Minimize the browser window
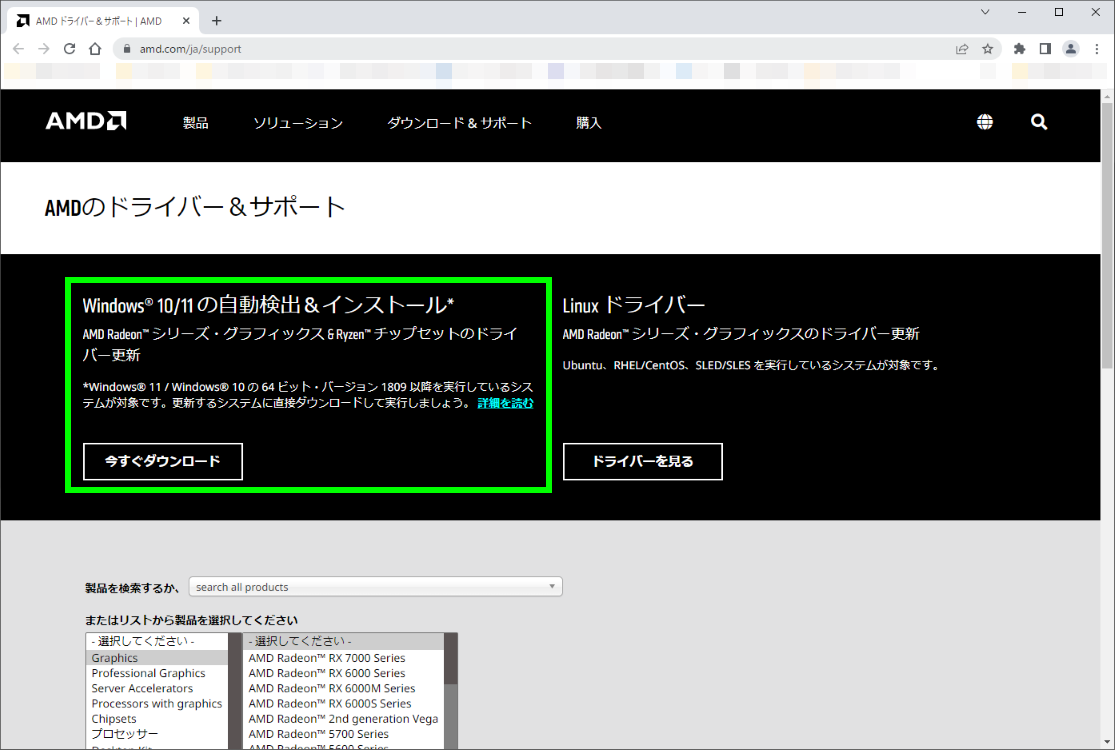The image size is (1115, 750). pos(1022,12)
